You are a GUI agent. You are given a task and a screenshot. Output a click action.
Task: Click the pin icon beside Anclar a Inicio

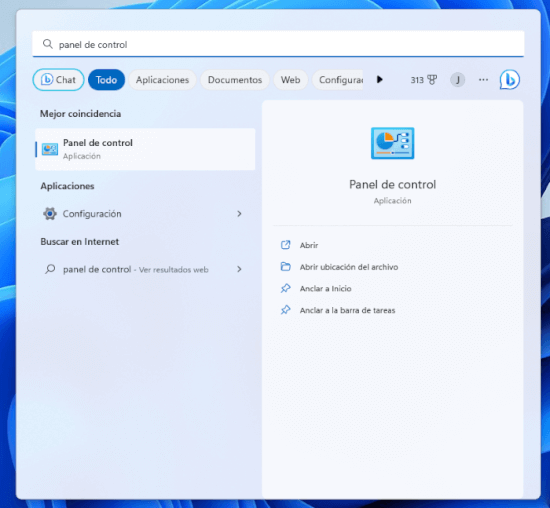286,288
